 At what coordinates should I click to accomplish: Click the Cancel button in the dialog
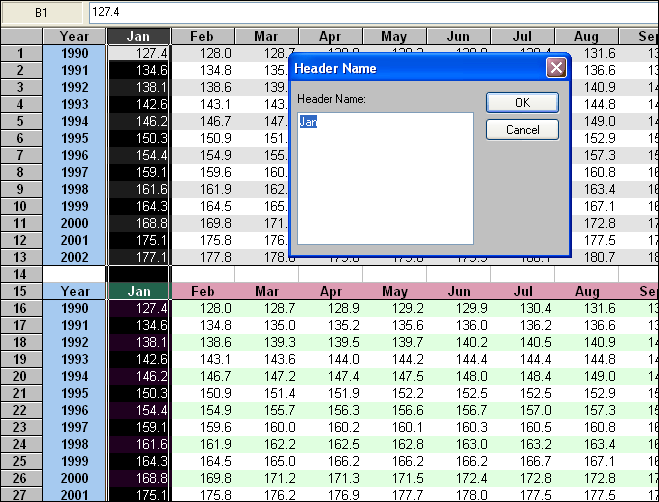click(x=522, y=130)
